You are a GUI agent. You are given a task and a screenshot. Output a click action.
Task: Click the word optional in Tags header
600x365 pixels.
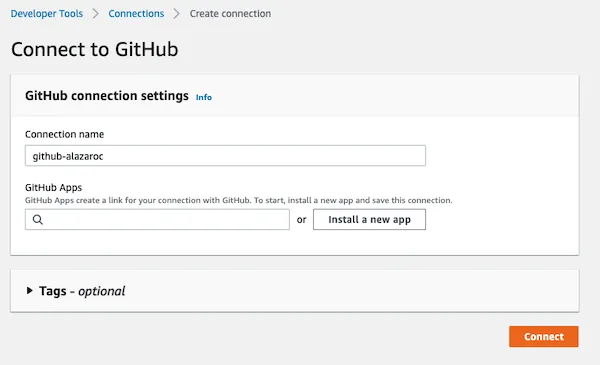(101, 292)
